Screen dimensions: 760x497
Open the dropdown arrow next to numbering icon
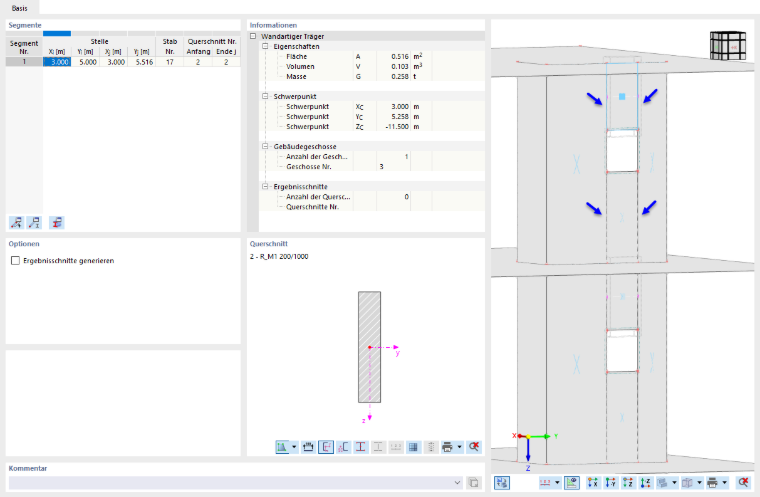click(x=557, y=482)
